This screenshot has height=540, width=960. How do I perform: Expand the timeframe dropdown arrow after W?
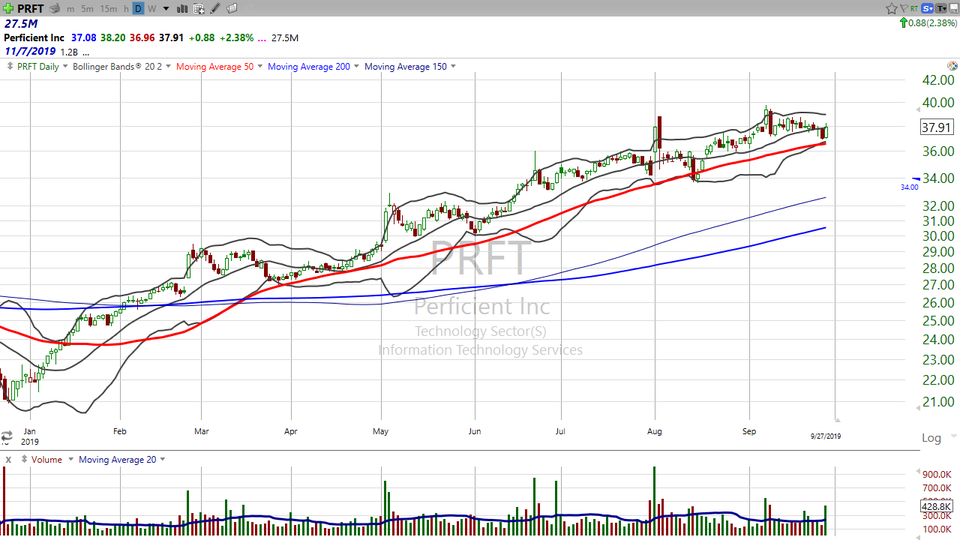pos(165,8)
